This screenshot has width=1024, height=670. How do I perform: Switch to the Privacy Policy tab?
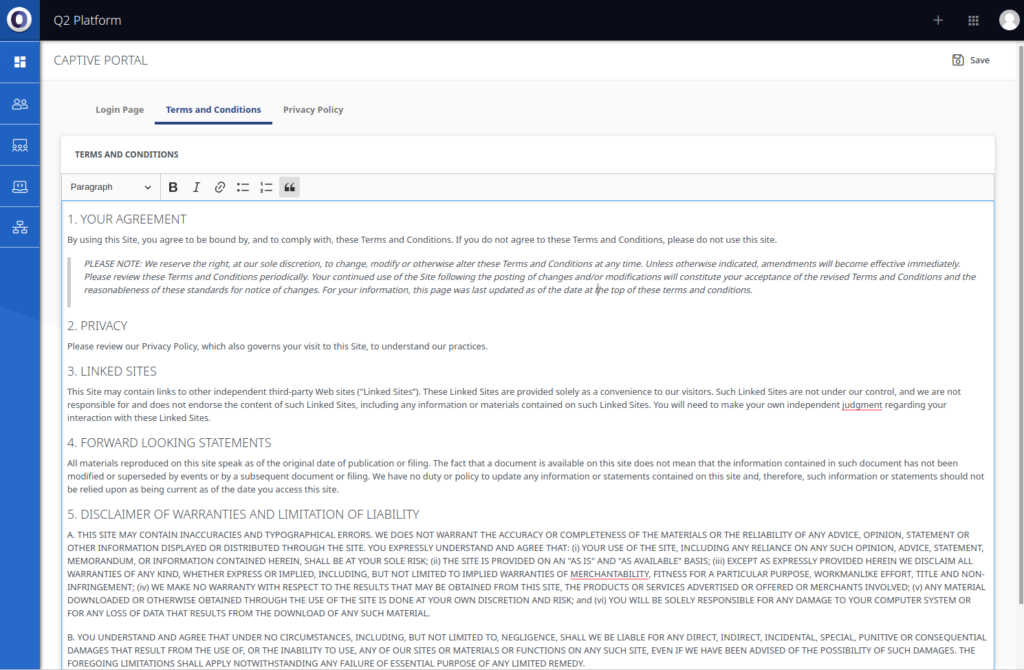(313, 110)
